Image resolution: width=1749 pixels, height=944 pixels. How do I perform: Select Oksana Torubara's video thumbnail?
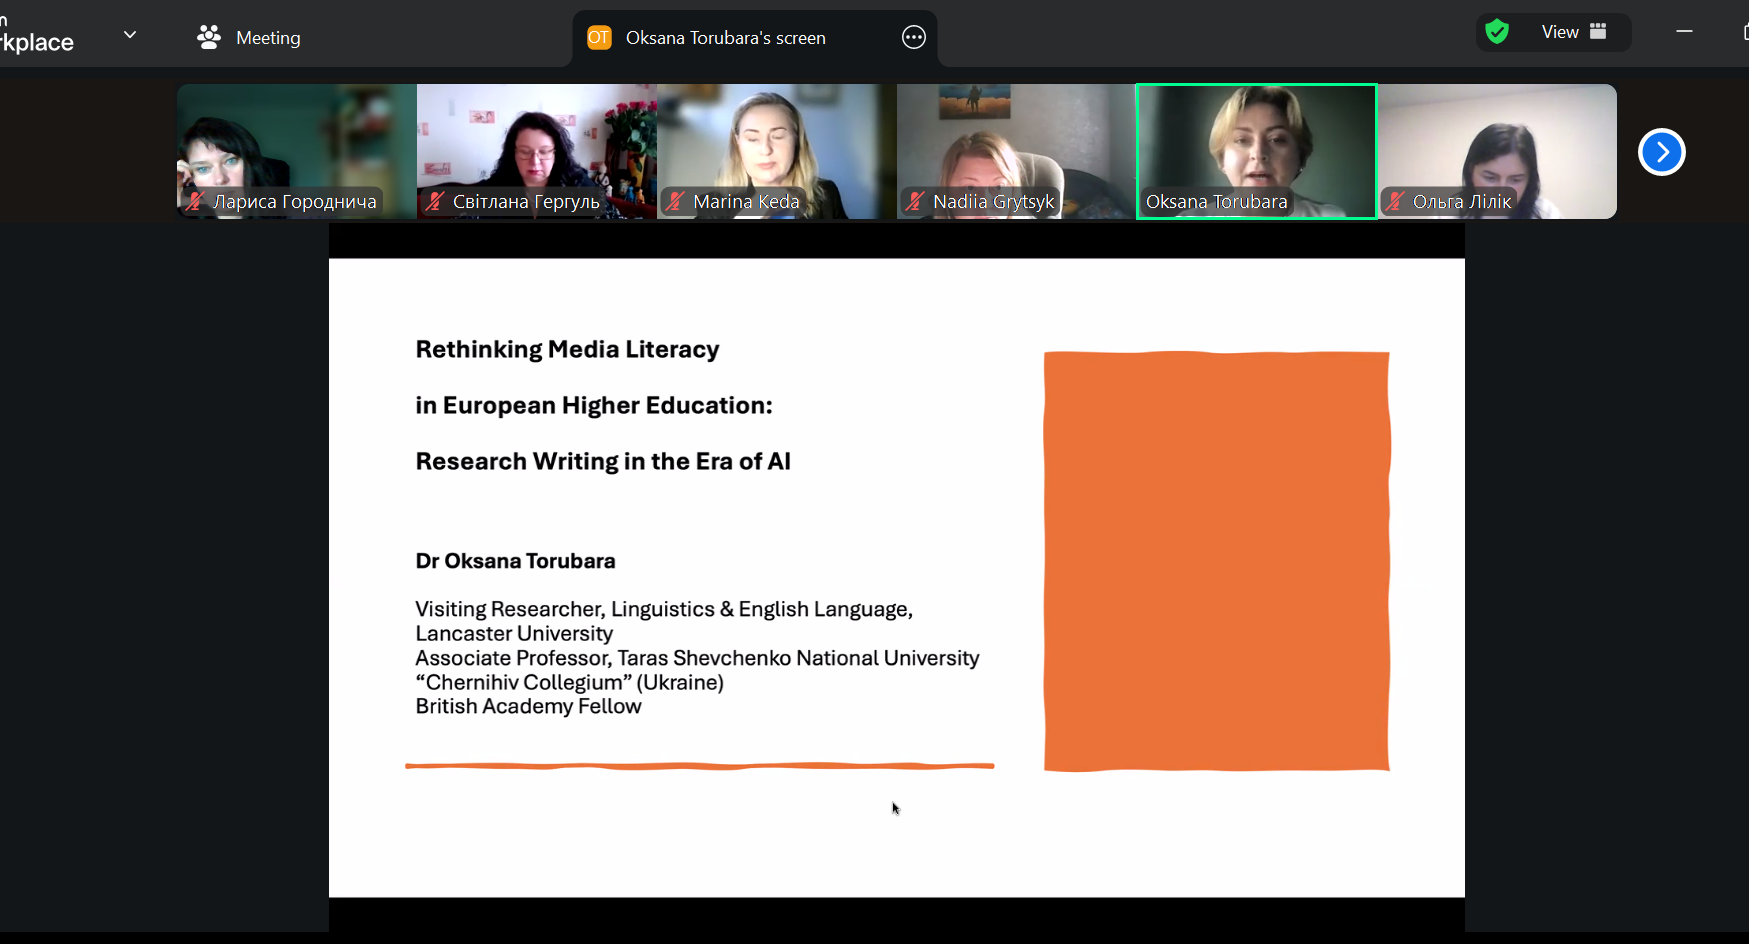1256,140
